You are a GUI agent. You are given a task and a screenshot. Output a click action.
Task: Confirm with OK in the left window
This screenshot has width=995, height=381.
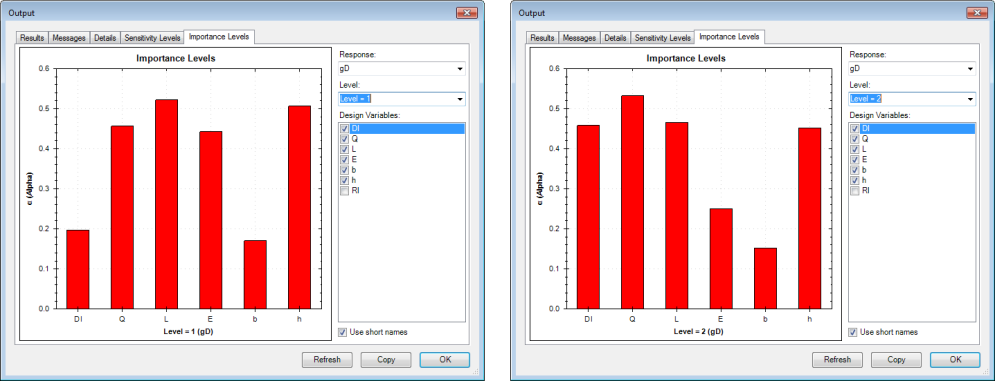pos(445,359)
